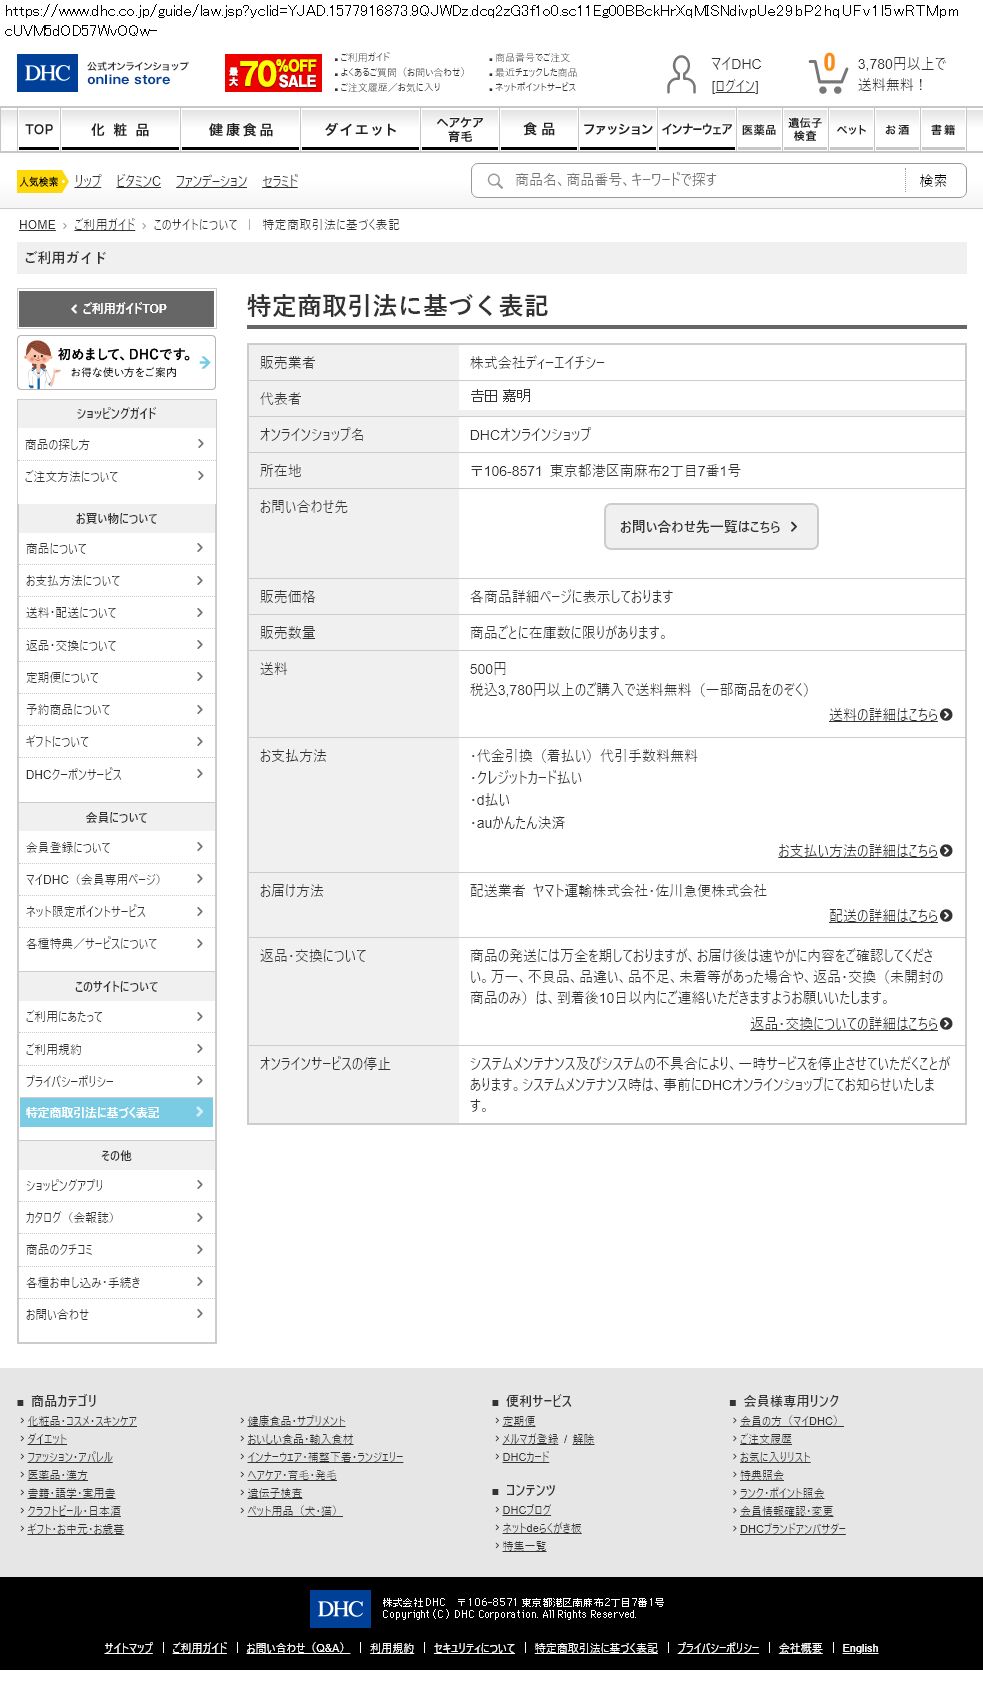Click arrow icon beside 送料の詳細はこちら
The image size is (983, 1684).
[946, 715]
